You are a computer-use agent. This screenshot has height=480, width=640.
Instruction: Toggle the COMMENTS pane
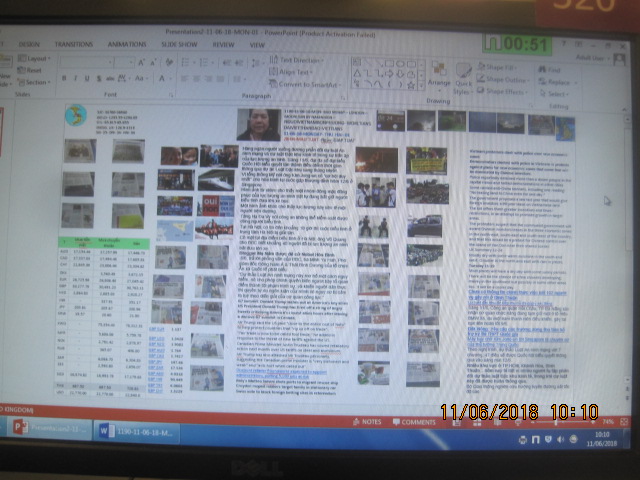(414, 422)
